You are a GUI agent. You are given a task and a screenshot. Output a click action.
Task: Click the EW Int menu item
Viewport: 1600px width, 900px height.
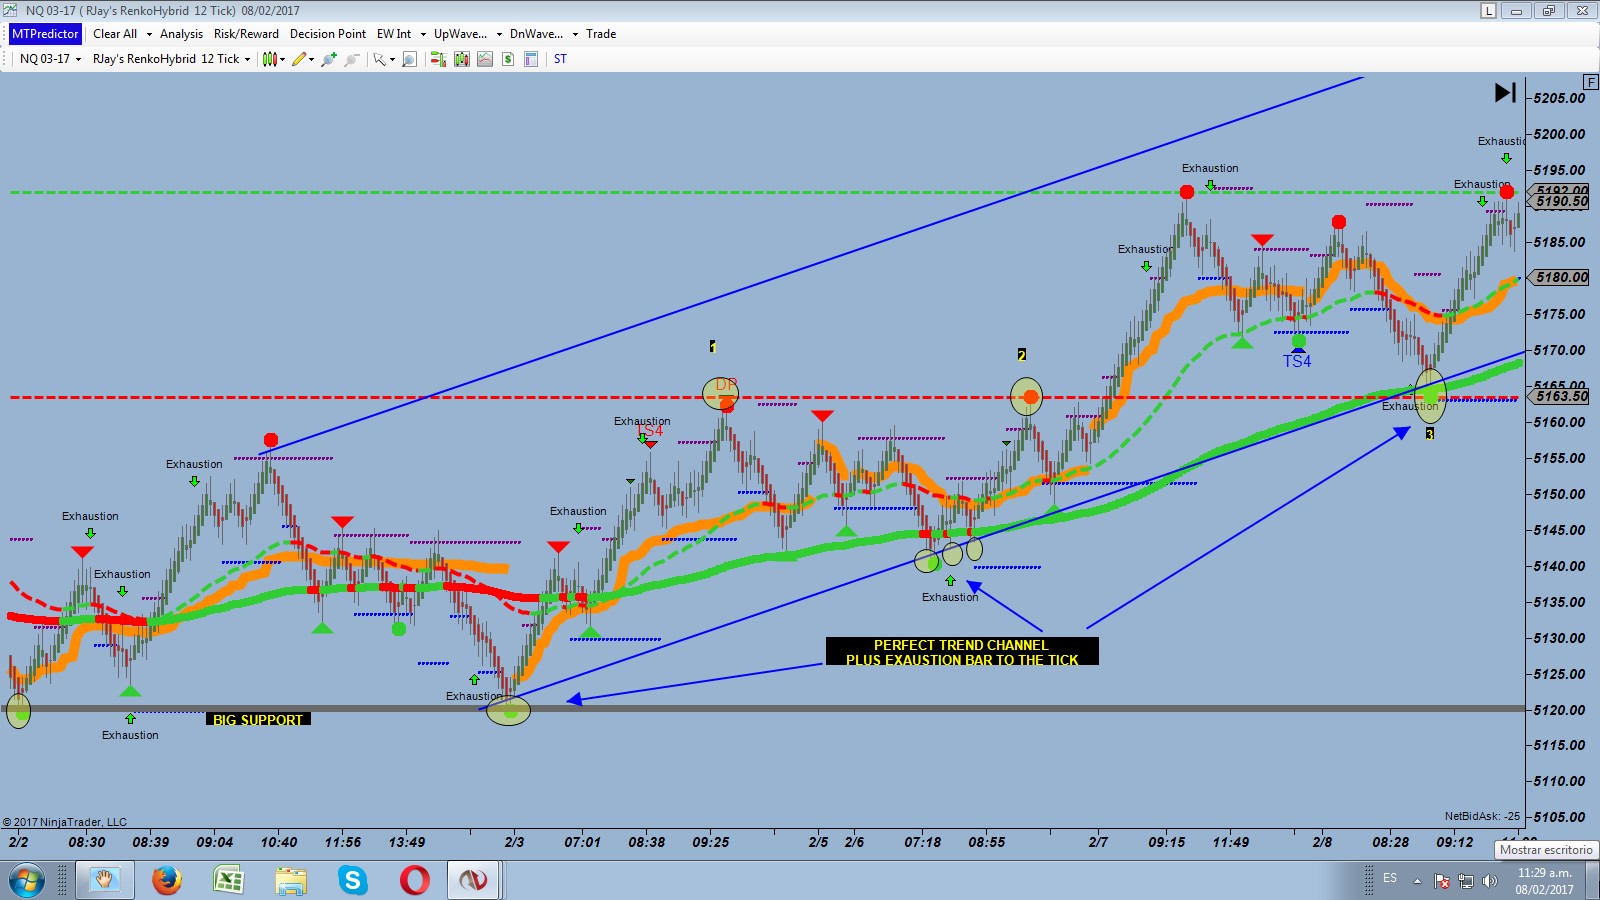394,34
